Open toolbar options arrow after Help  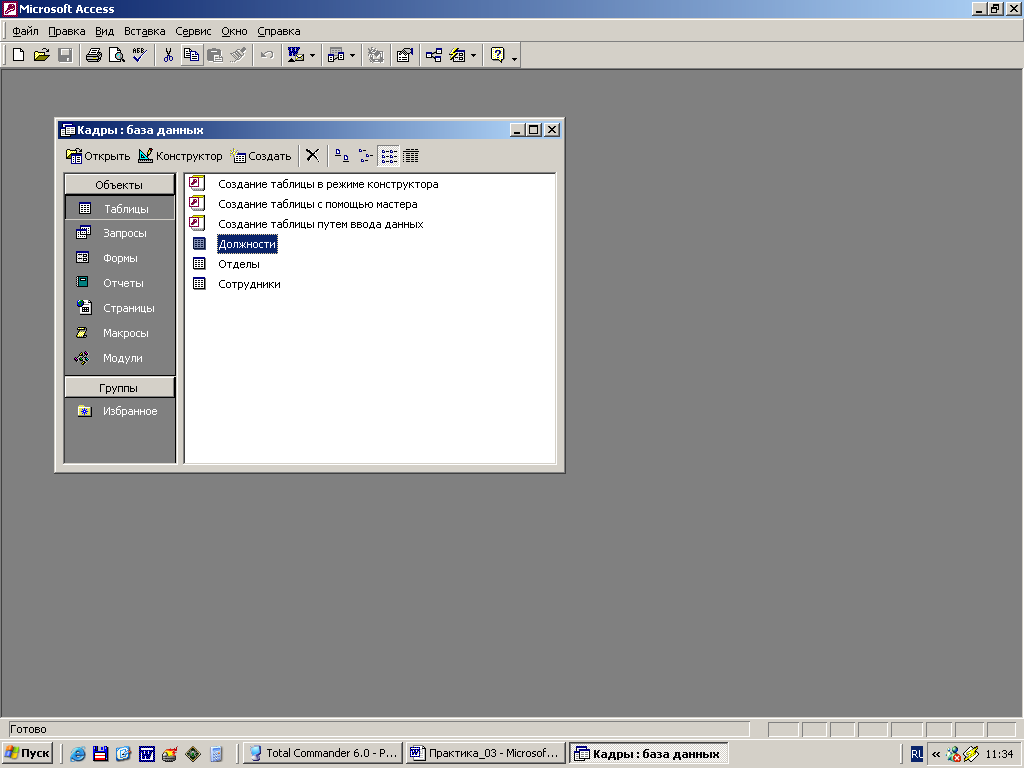(515, 57)
